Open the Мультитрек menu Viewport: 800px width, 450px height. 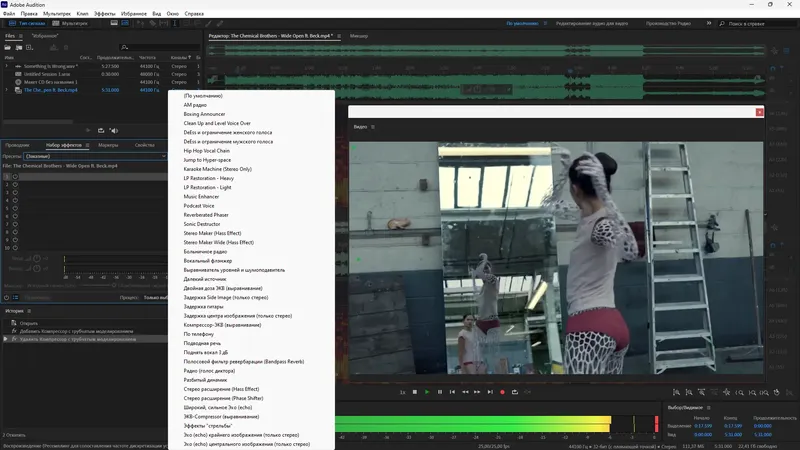pyautogui.click(x=57, y=14)
